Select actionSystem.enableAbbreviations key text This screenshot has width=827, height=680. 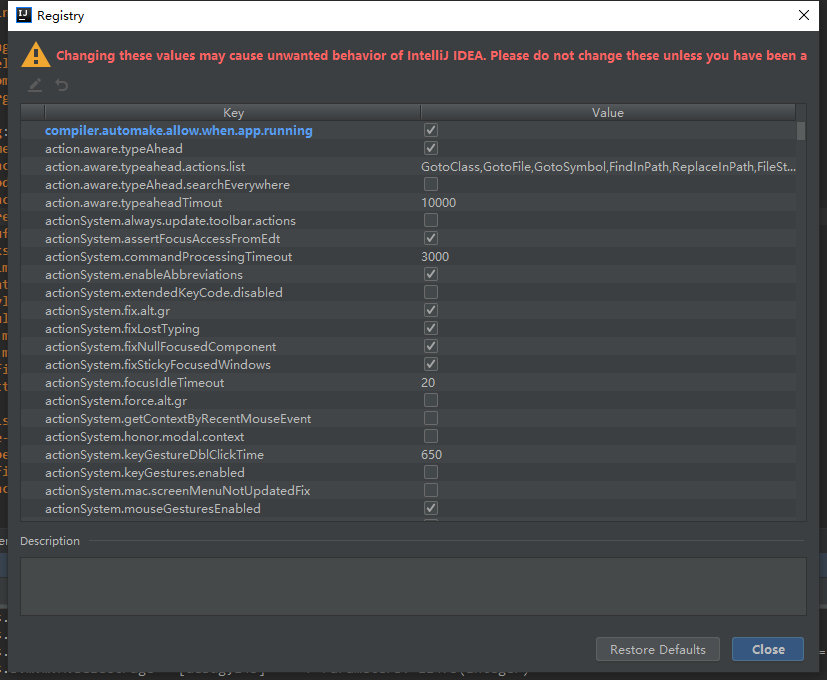[x=144, y=274]
